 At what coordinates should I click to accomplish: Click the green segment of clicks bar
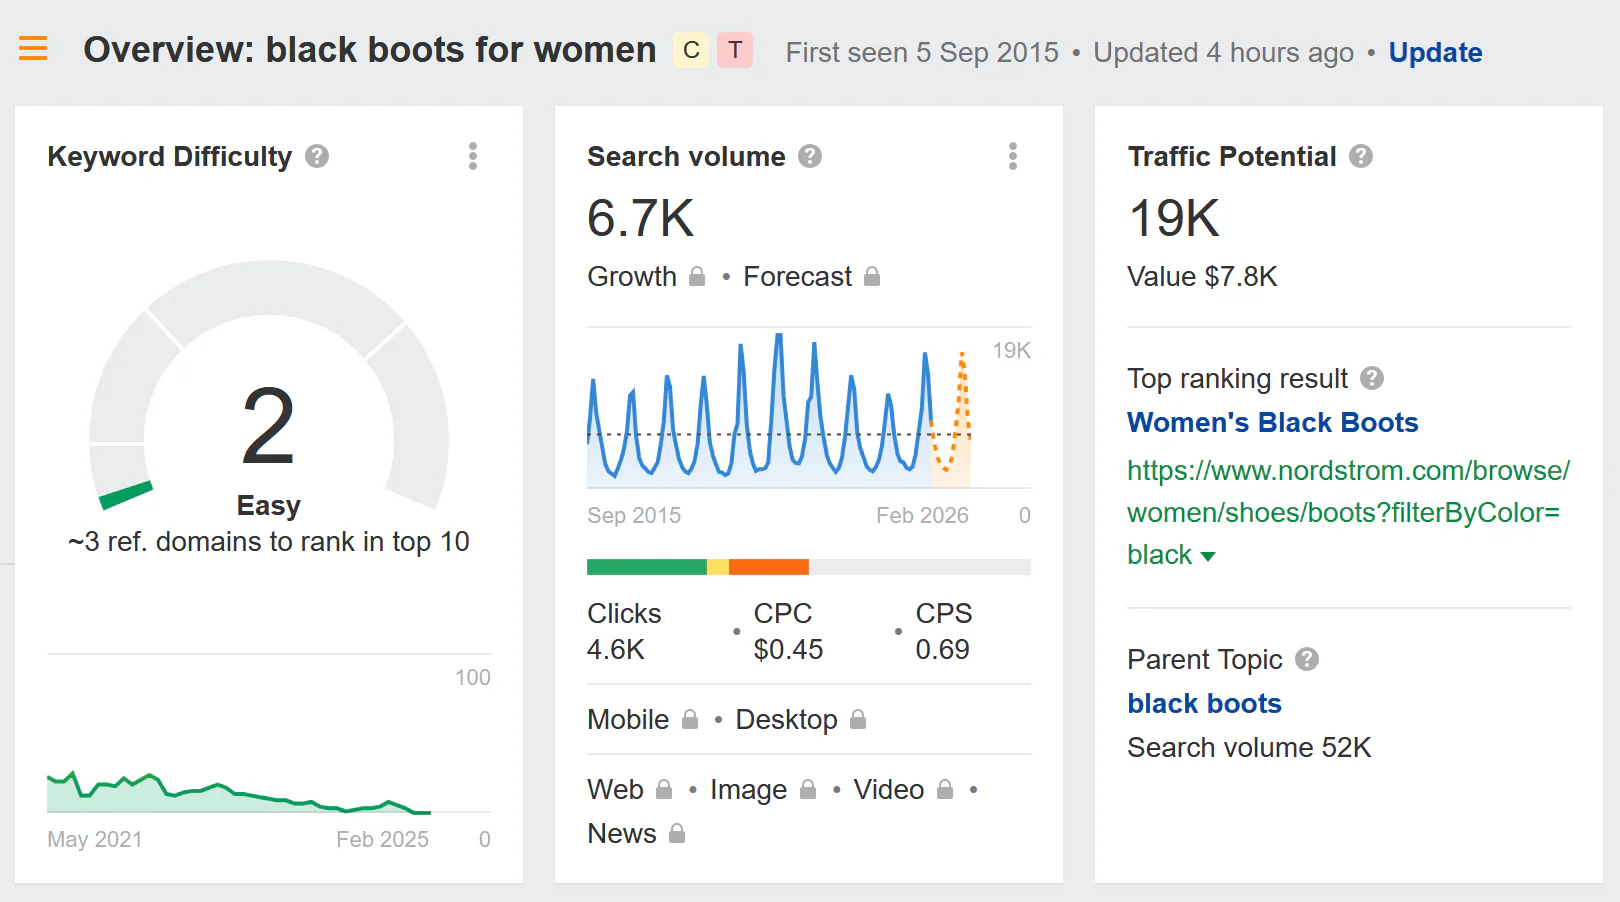click(646, 567)
